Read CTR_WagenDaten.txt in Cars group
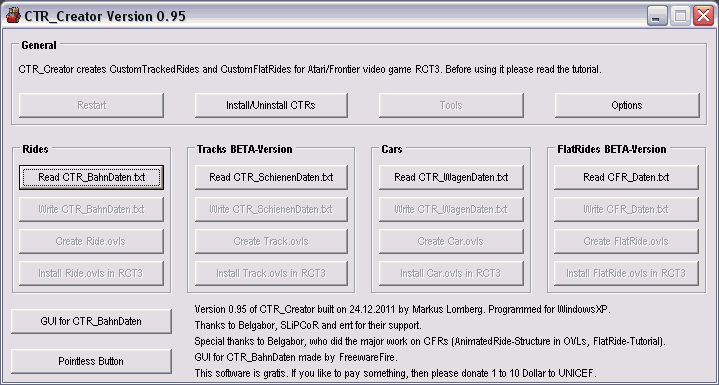Image resolution: width=719 pixels, height=385 pixels. pyautogui.click(x=451, y=177)
